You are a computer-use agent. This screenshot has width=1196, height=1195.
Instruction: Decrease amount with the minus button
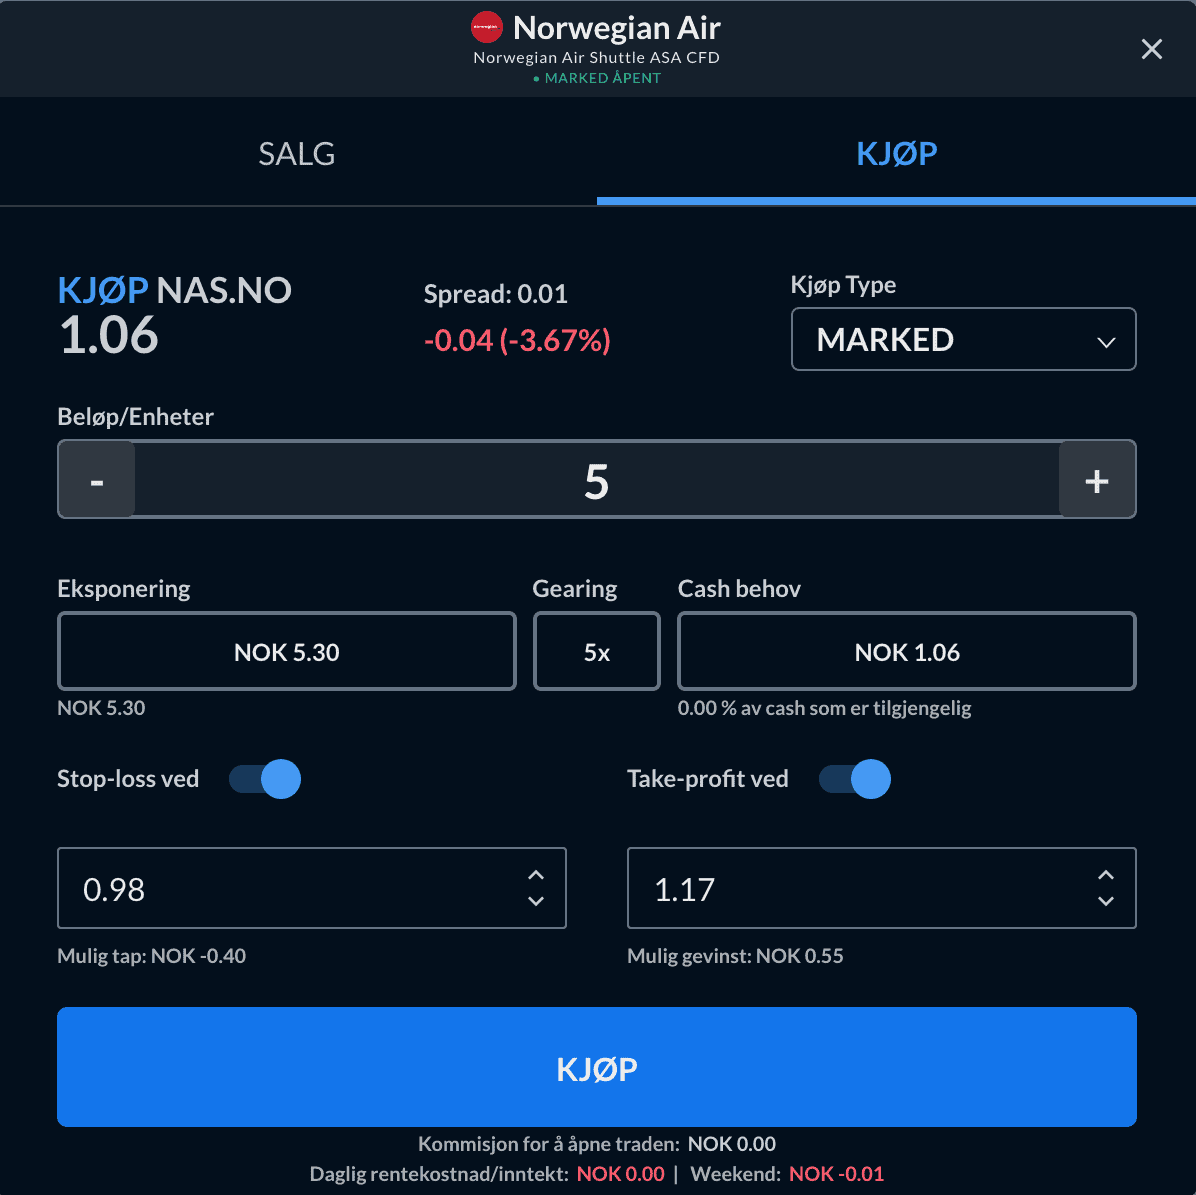click(97, 480)
